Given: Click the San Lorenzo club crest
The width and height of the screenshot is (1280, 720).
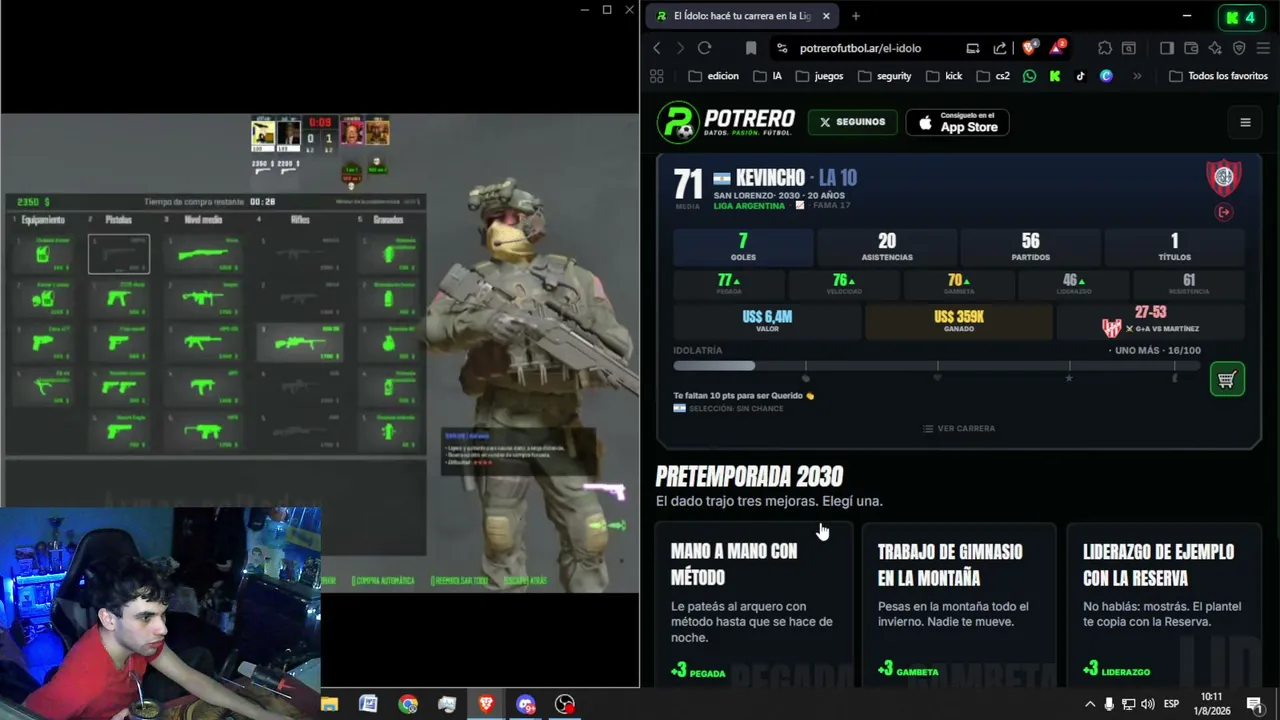Looking at the screenshot, I should [x=1224, y=178].
